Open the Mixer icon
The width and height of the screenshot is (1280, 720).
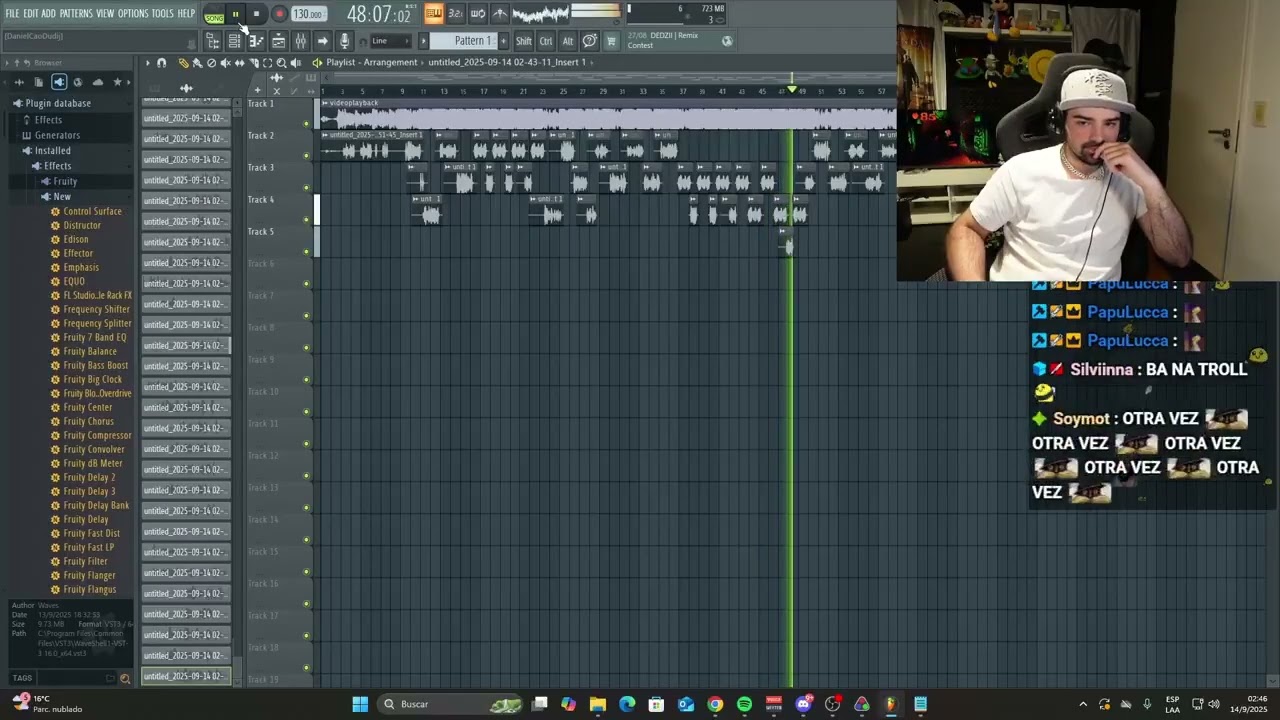[x=300, y=41]
